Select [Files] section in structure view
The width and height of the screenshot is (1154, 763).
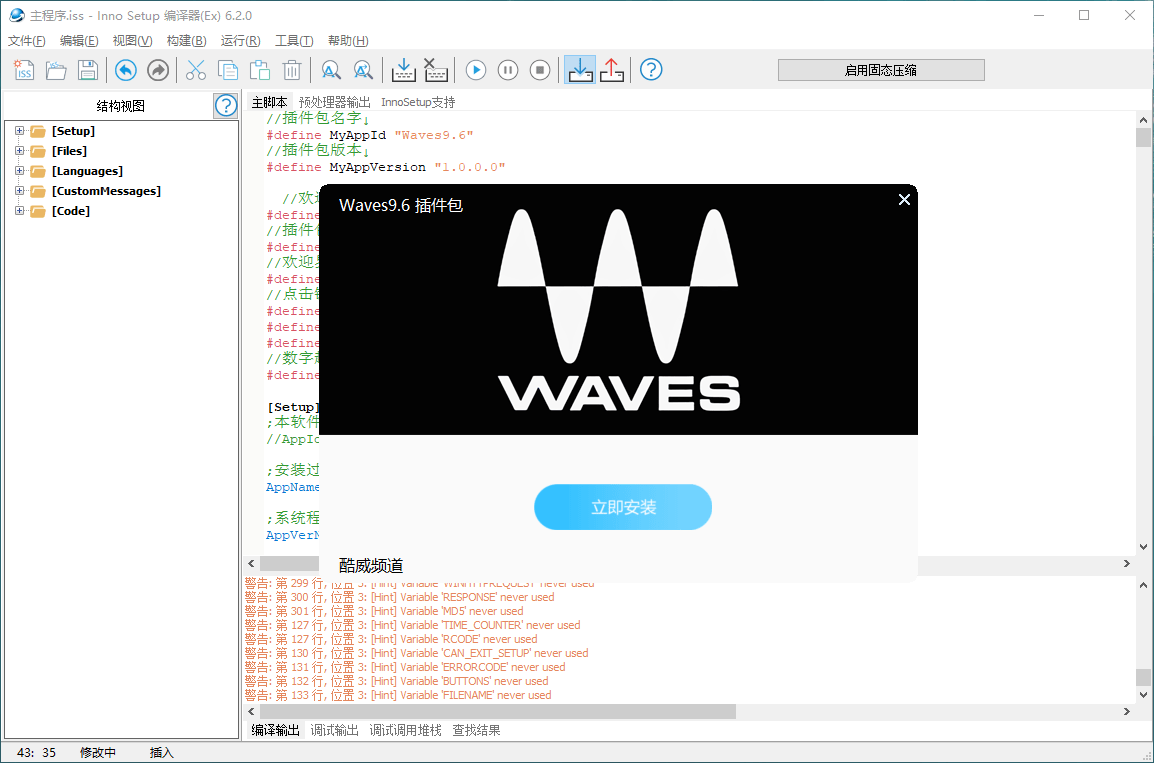tap(69, 151)
